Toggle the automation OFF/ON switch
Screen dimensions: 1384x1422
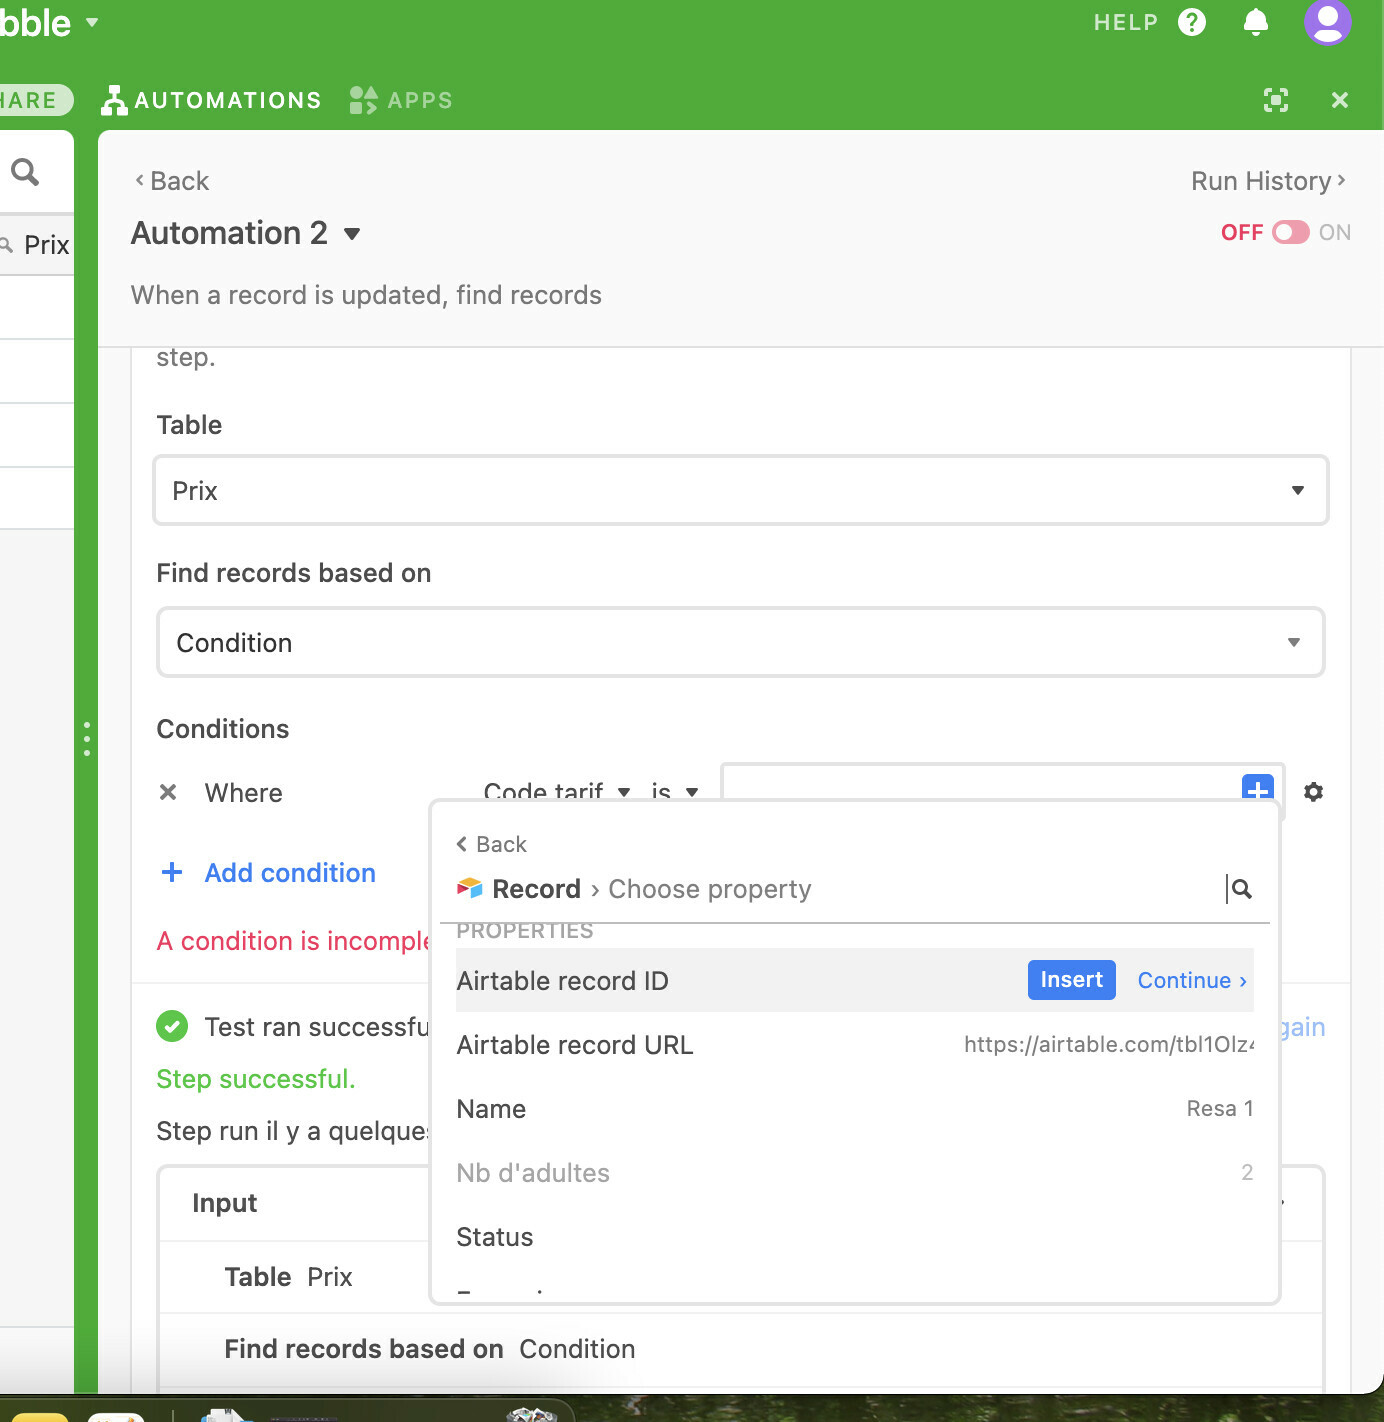click(1291, 232)
